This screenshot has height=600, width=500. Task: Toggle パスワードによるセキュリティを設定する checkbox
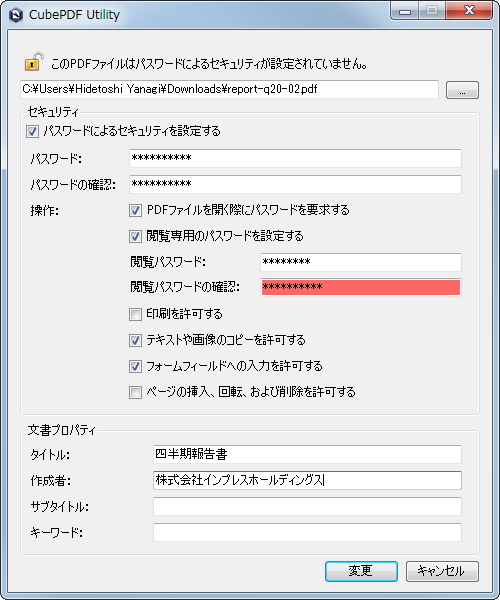(32, 132)
